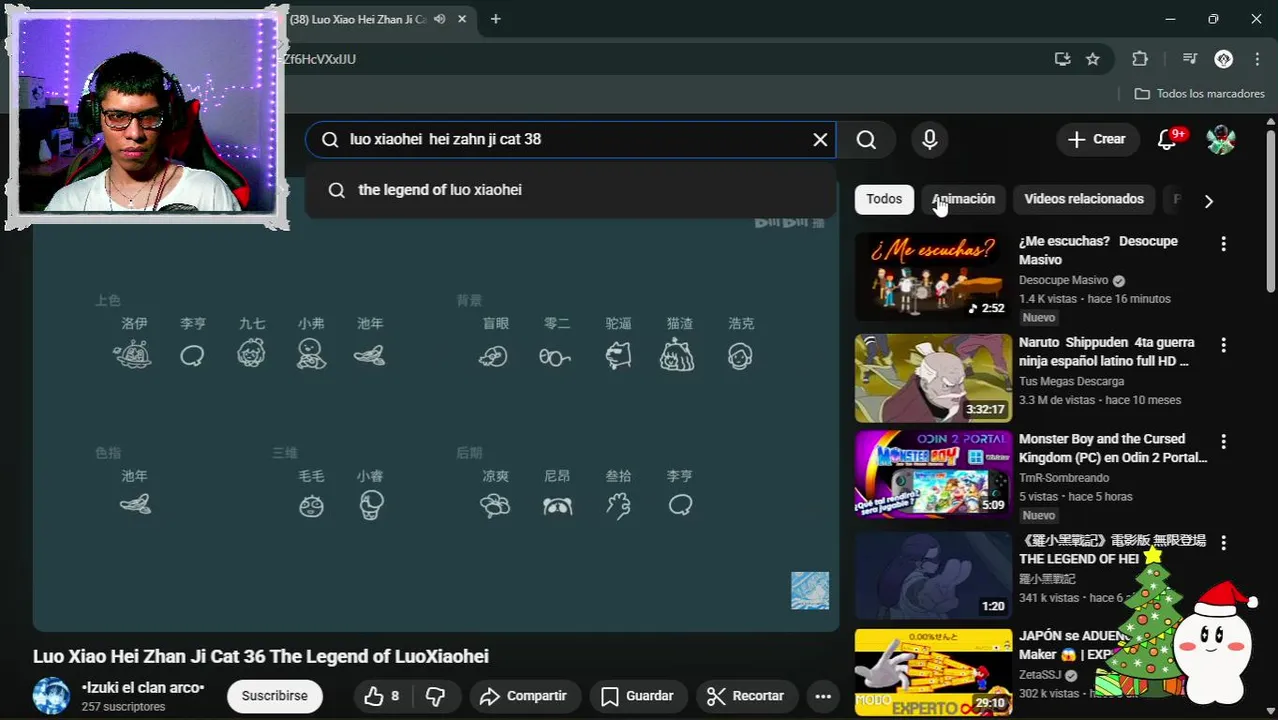The height and width of the screenshot is (720, 1278).
Task: Open the Izuki el clan arco channel name
Action: [143, 688]
